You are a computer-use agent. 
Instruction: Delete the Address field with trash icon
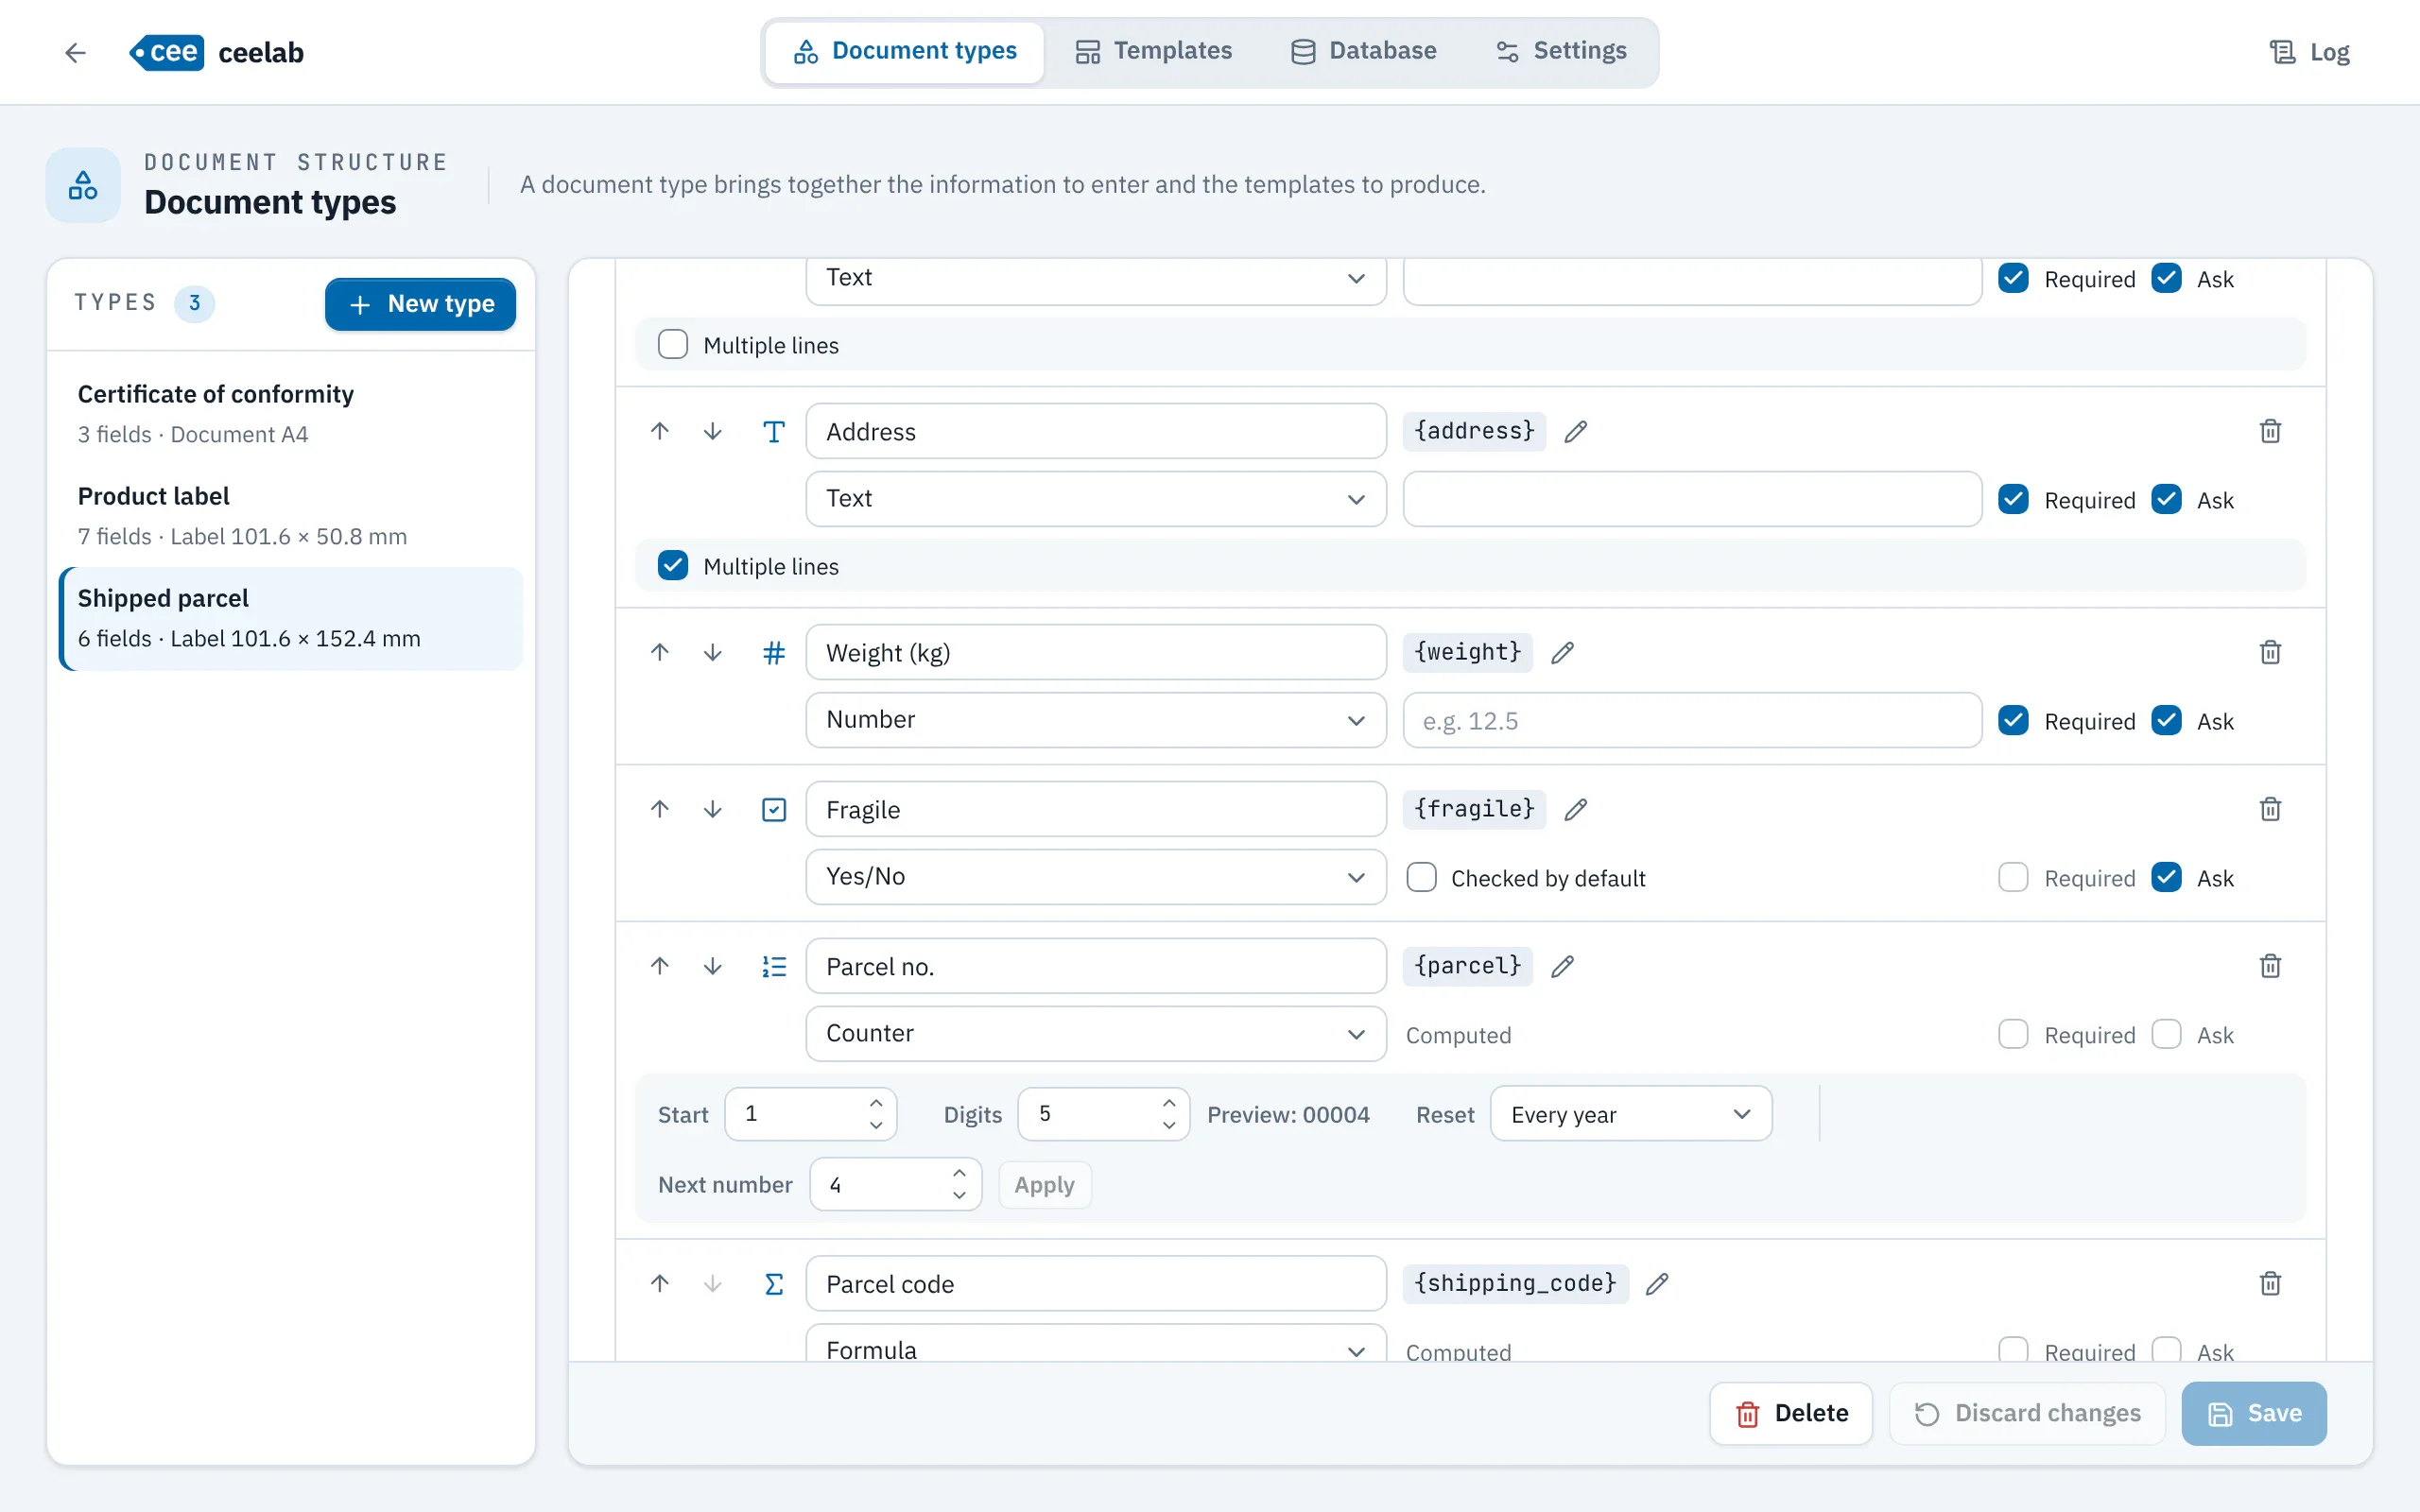point(2270,431)
